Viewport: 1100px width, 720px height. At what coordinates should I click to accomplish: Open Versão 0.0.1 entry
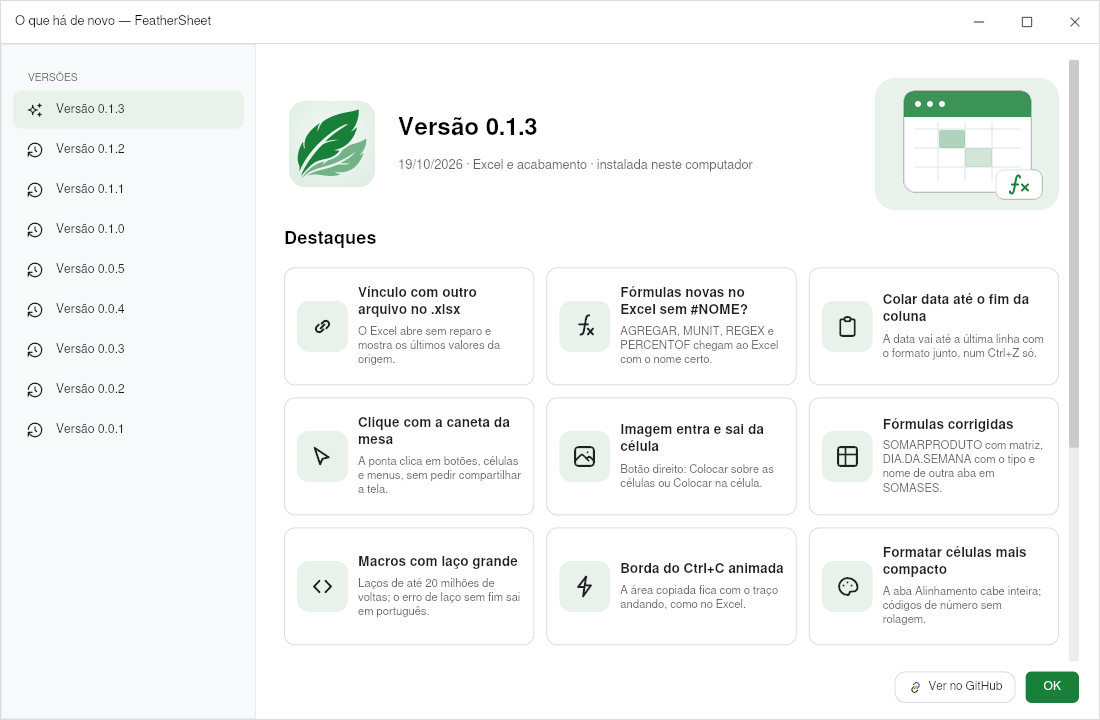coord(128,429)
